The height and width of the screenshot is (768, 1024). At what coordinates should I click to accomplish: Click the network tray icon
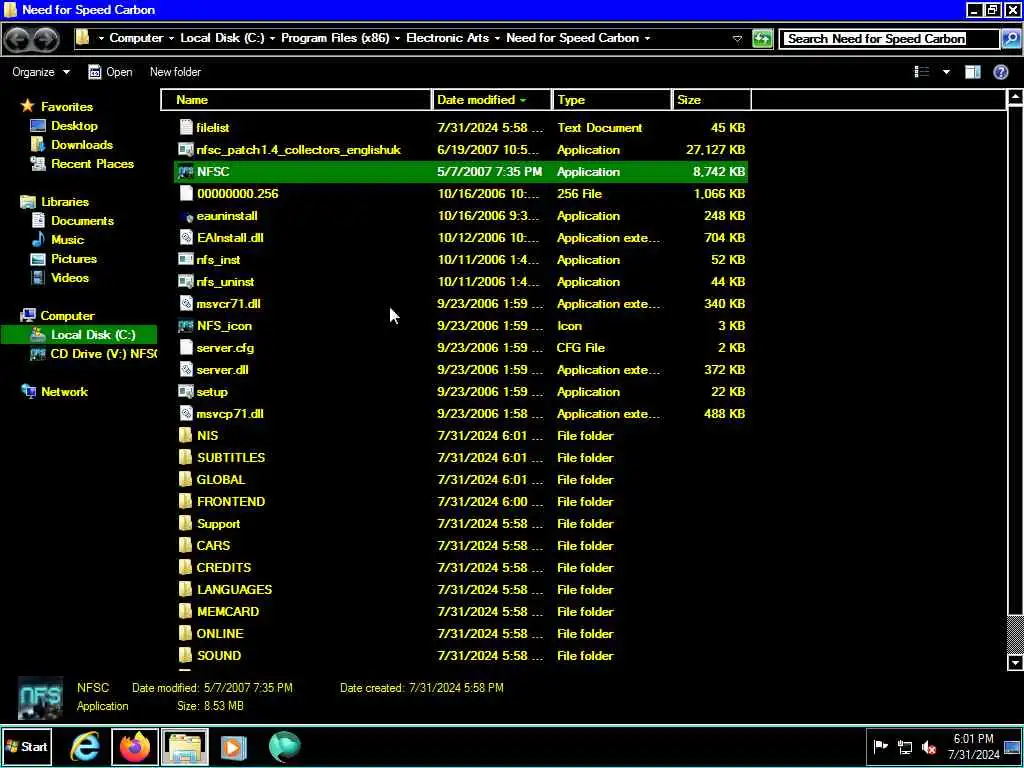904,747
